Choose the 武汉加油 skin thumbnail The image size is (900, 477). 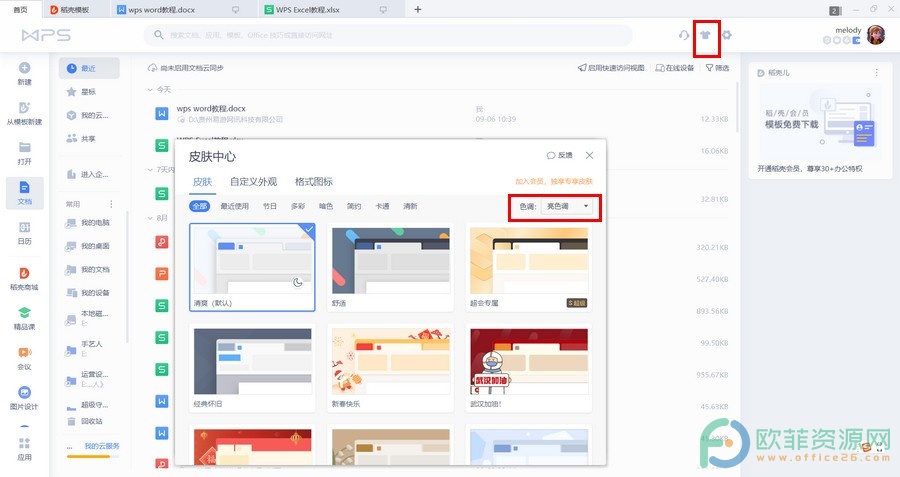(529, 368)
